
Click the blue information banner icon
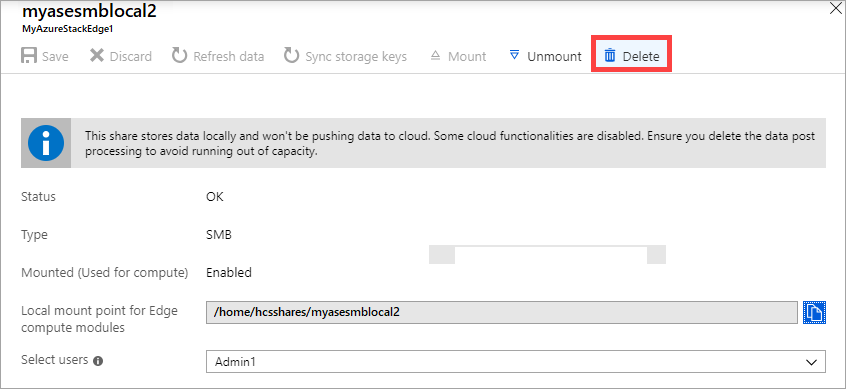point(46,143)
